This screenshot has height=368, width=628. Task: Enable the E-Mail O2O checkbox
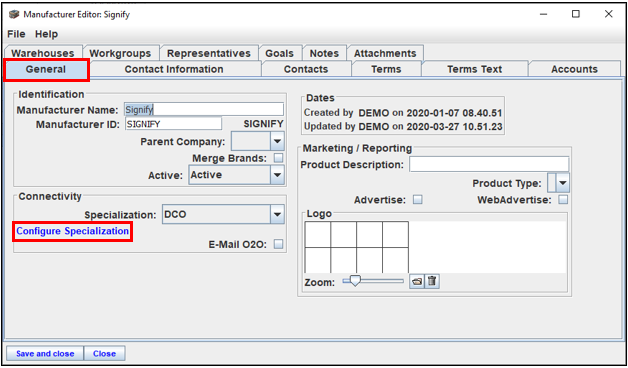click(x=278, y=244)
